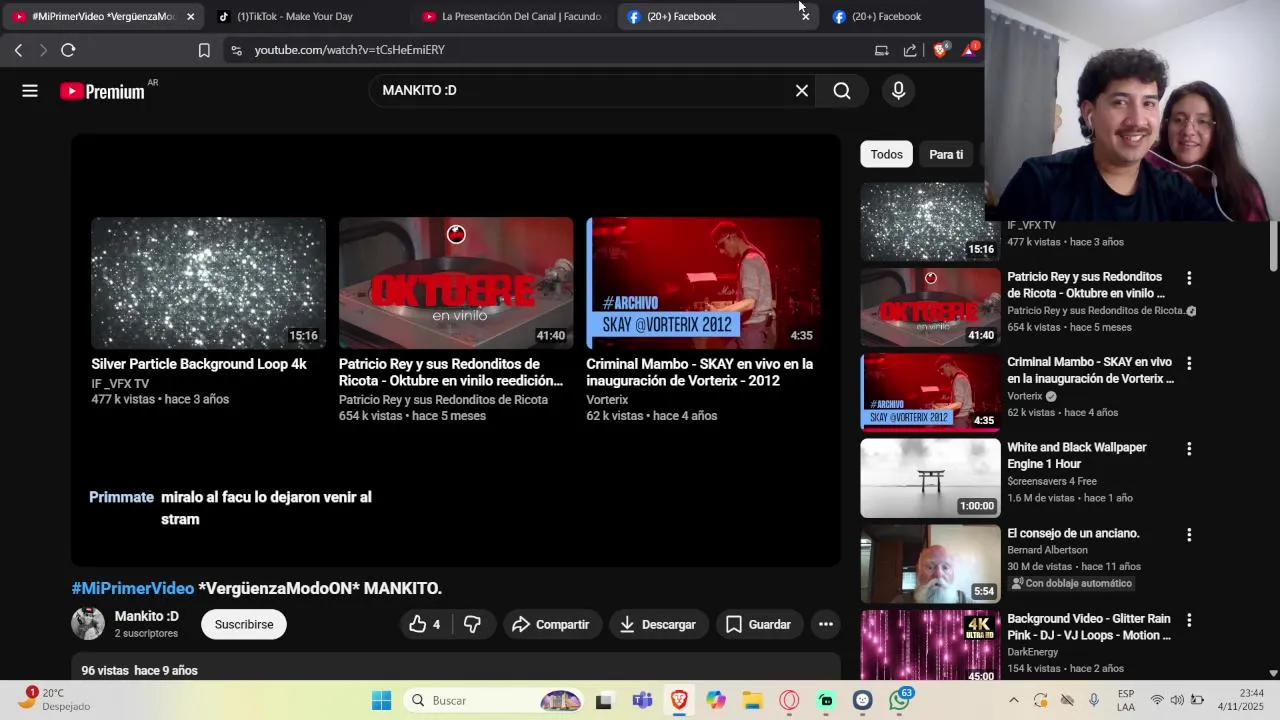This screenshot has width=1280, height=720.
Task: Open Opera browser from taskbar
Action: click(x=789, y=701)
